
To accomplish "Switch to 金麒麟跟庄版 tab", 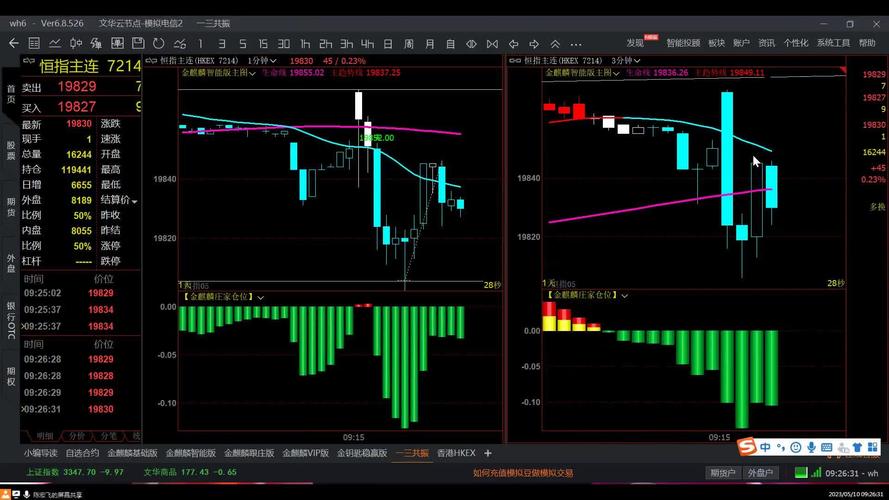I will pyautogui.click(x=249, y=453).
